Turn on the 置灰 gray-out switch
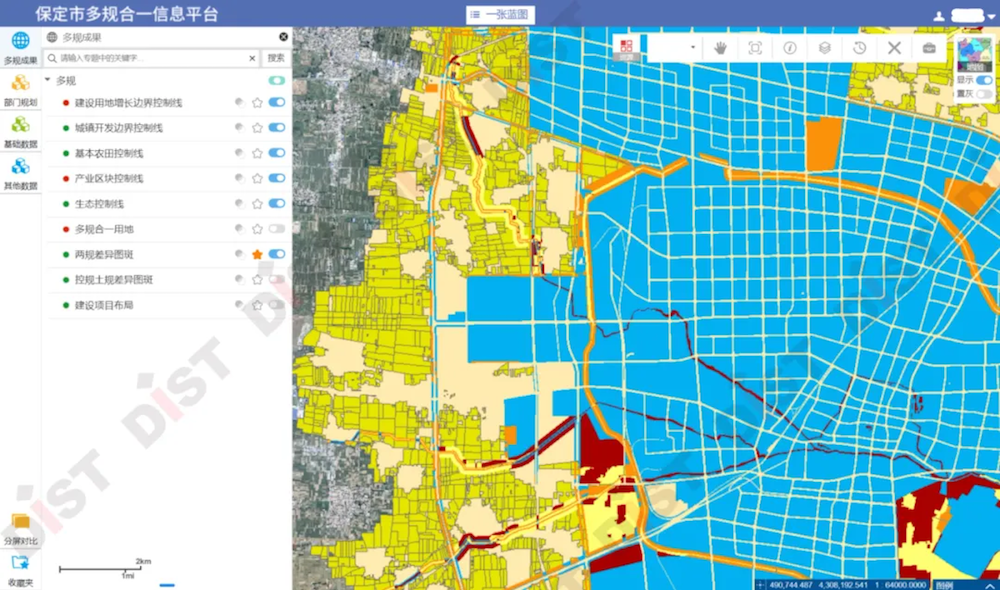The image size is (1000, 590). pyautogui.click(x=984, y=93)
